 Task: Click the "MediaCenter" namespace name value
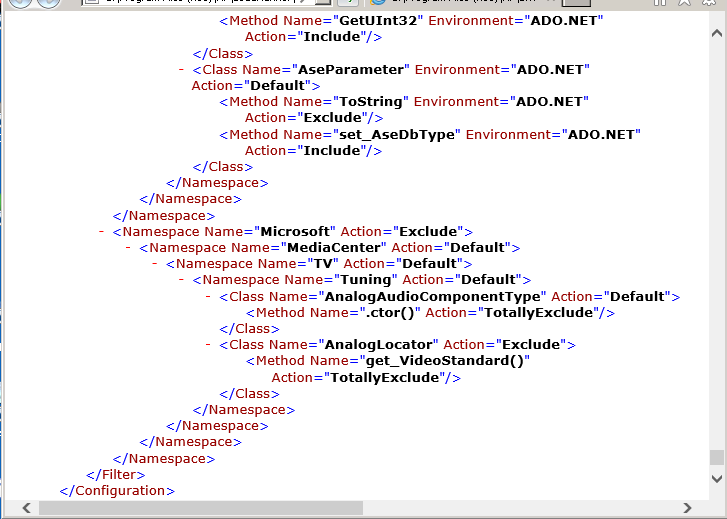click(334, 248)
